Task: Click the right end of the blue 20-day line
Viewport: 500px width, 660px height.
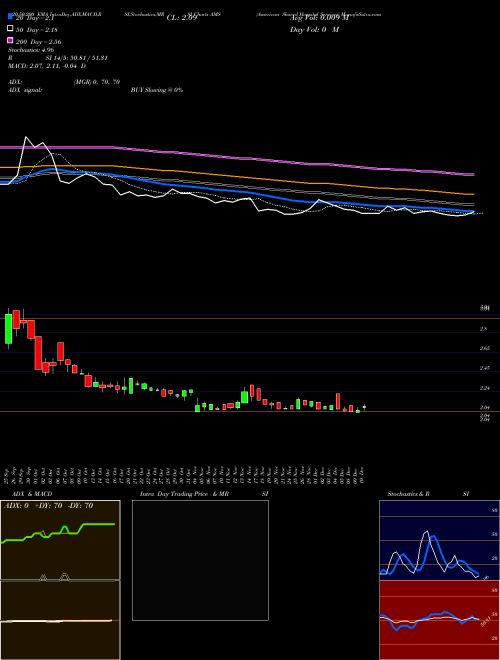Action: [x=473, y=211]
